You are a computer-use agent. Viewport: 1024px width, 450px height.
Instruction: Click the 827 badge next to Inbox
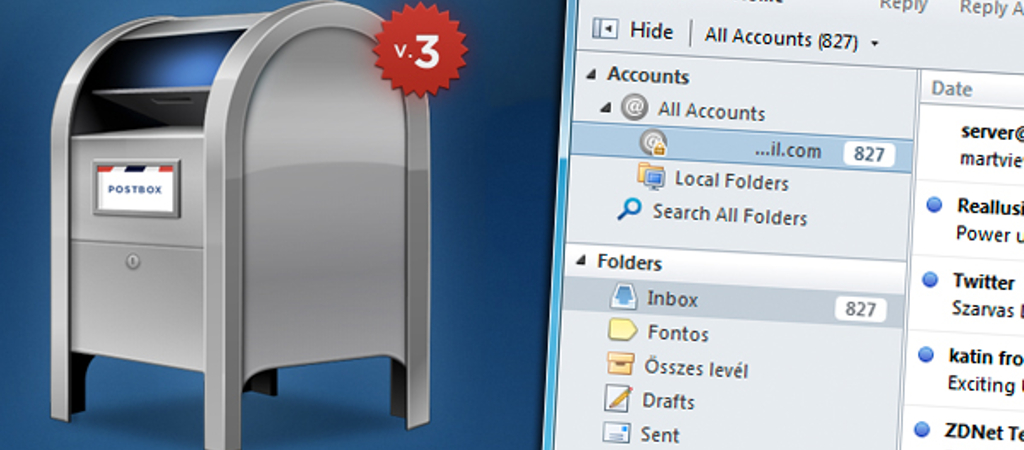point(859,308)
